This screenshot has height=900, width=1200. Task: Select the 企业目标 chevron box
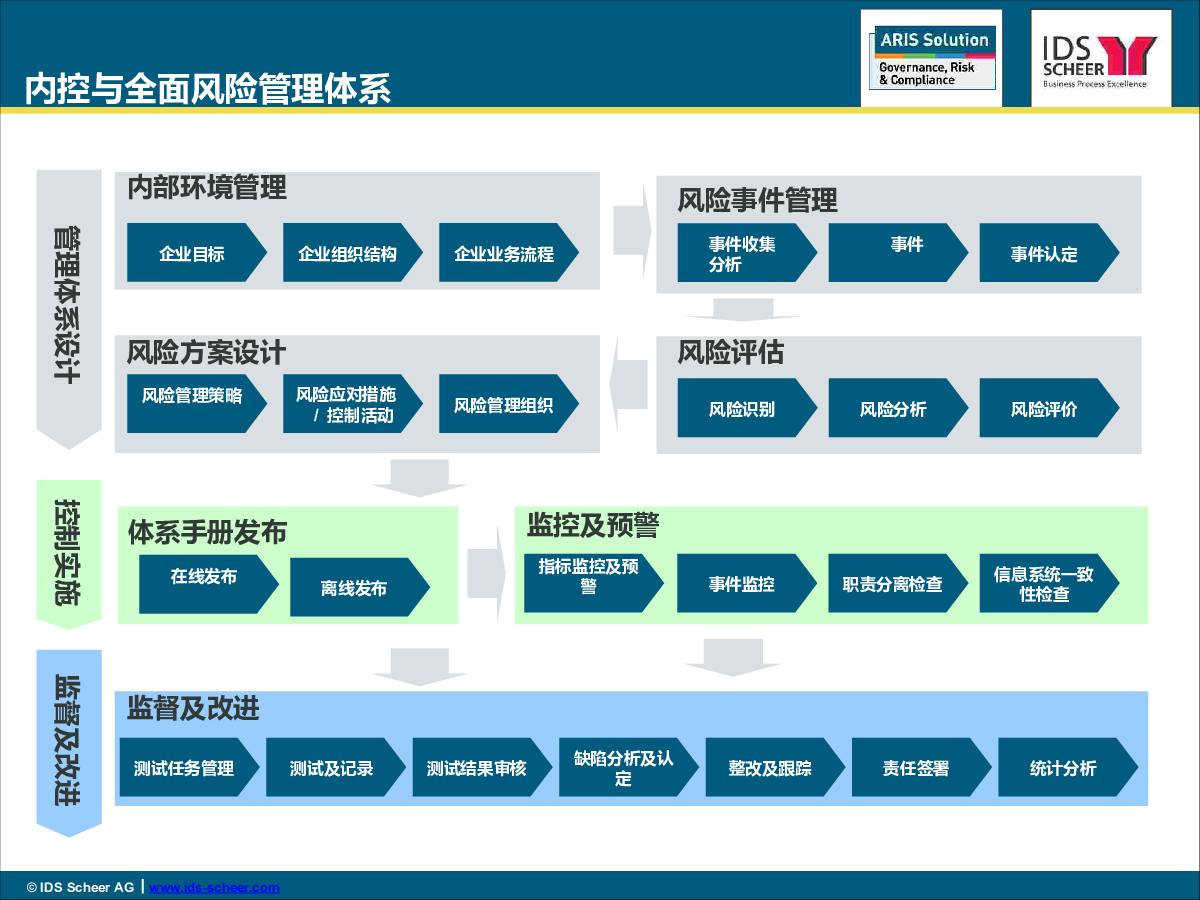[192, 253]
